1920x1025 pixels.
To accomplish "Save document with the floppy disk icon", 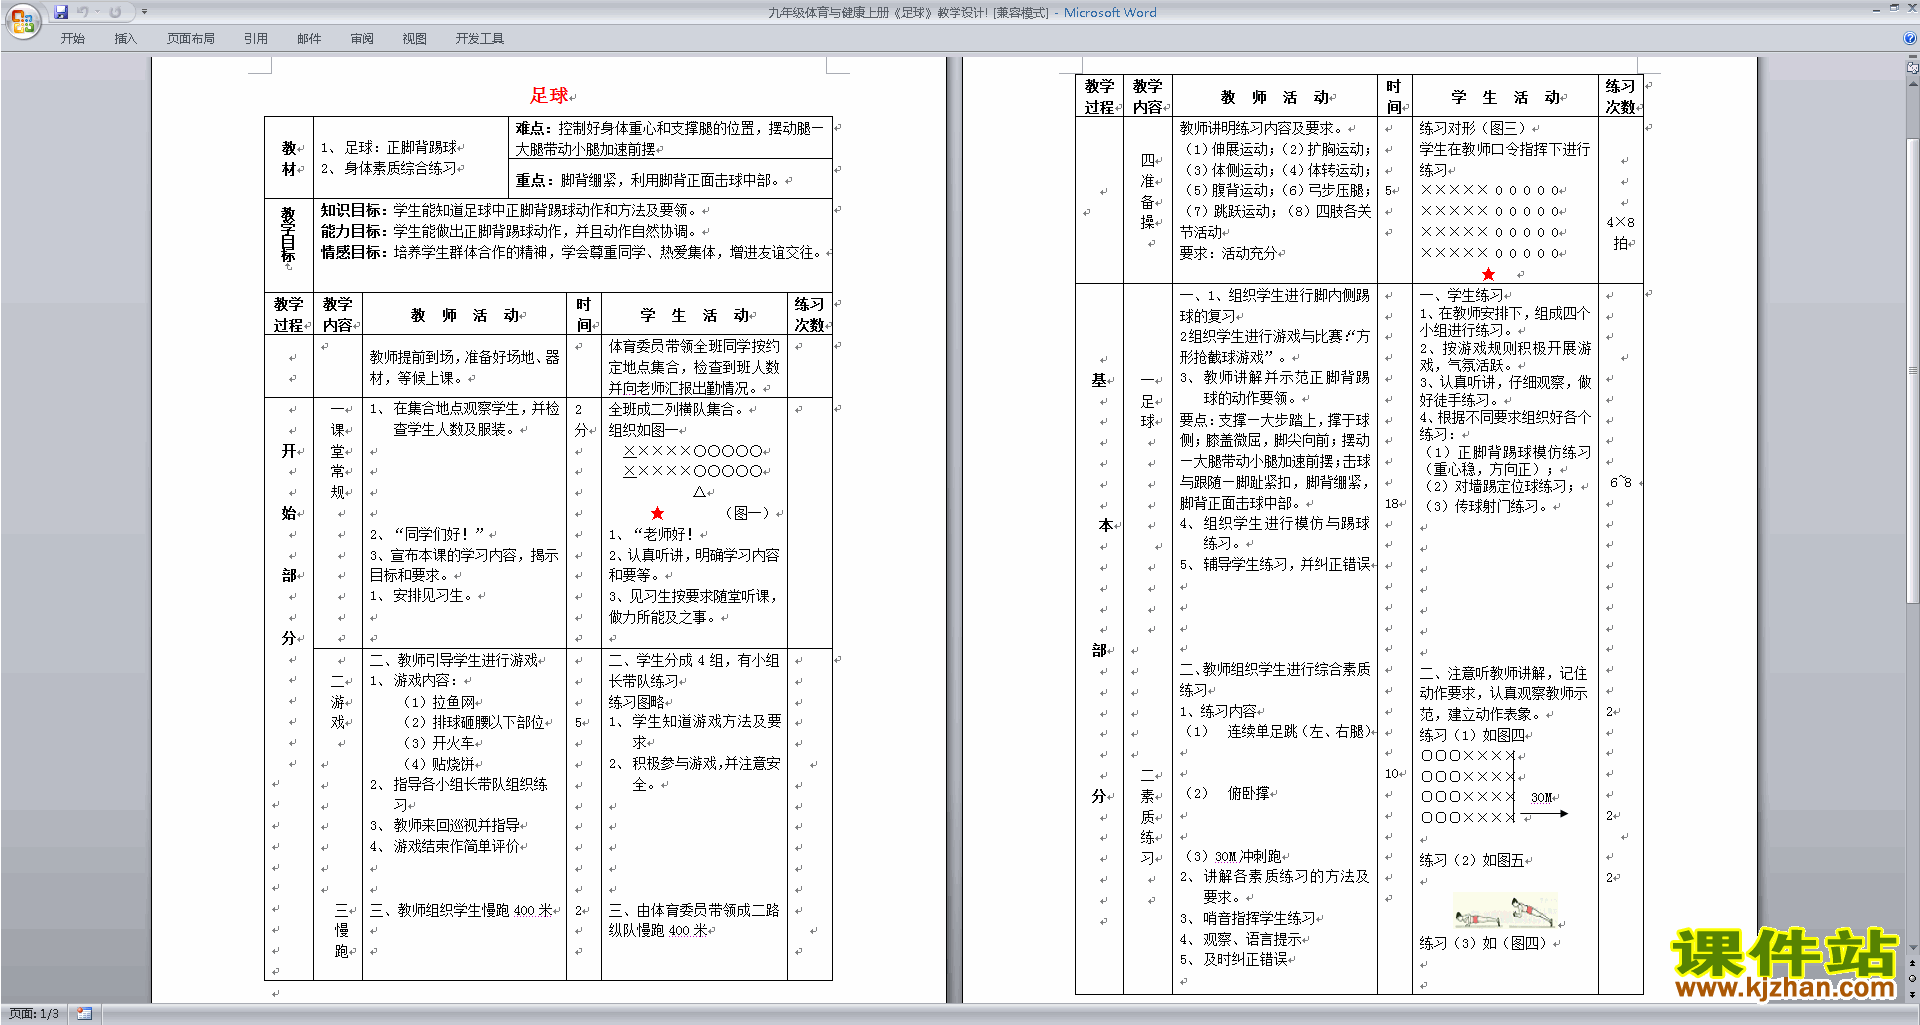I will [61, 12].
